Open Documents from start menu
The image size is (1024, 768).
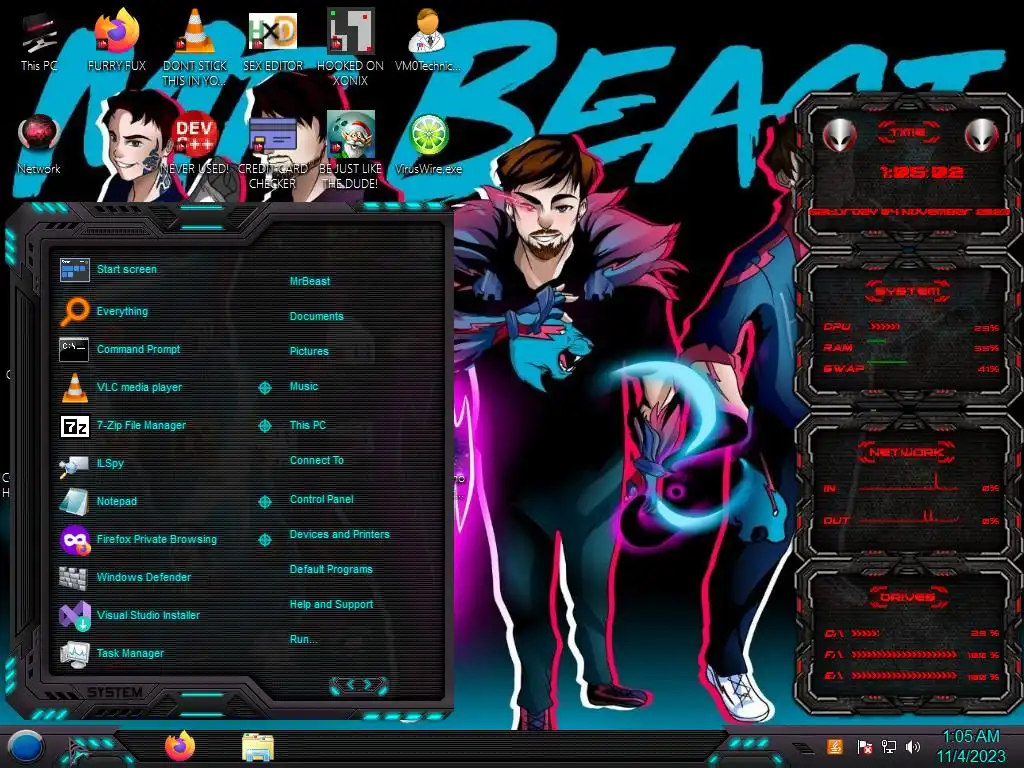(316, 316)
